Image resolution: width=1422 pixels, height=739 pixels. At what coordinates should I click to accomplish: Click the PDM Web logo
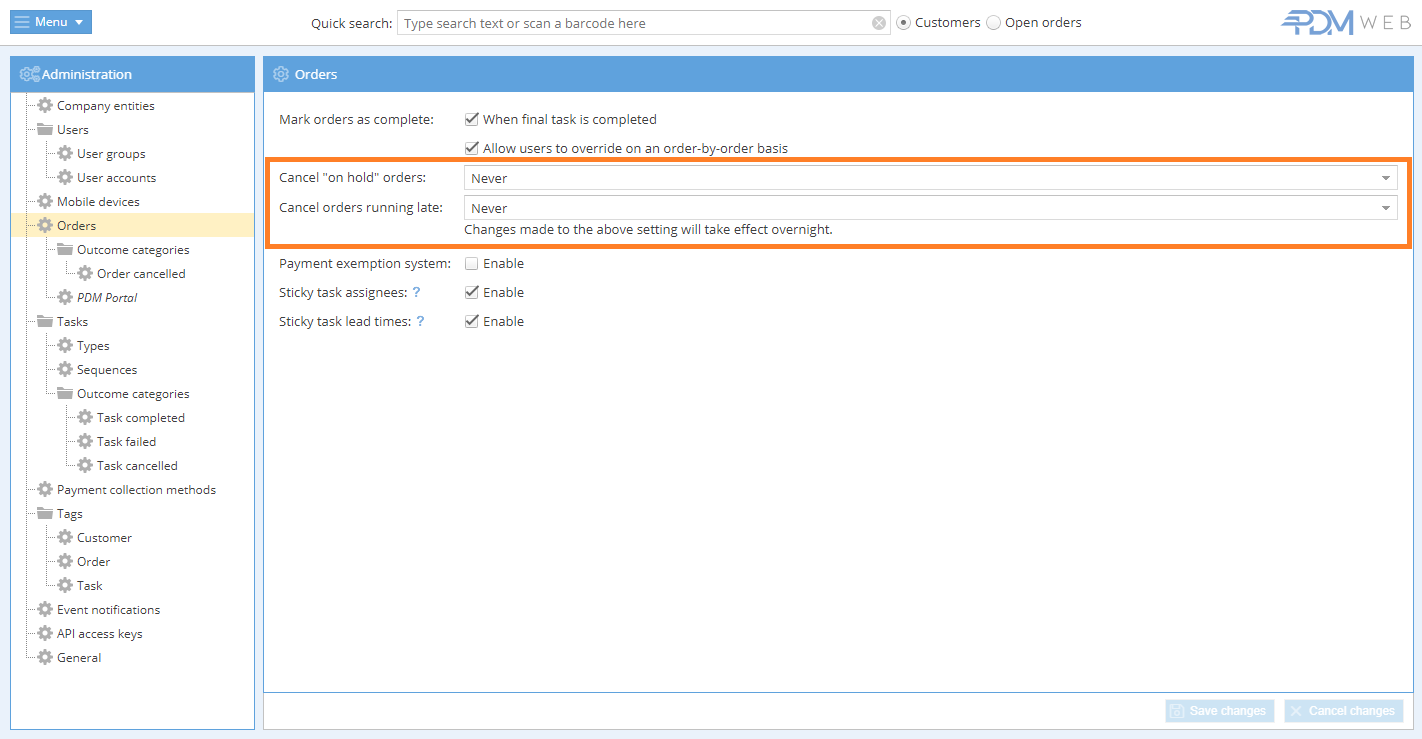(1346, 23)
